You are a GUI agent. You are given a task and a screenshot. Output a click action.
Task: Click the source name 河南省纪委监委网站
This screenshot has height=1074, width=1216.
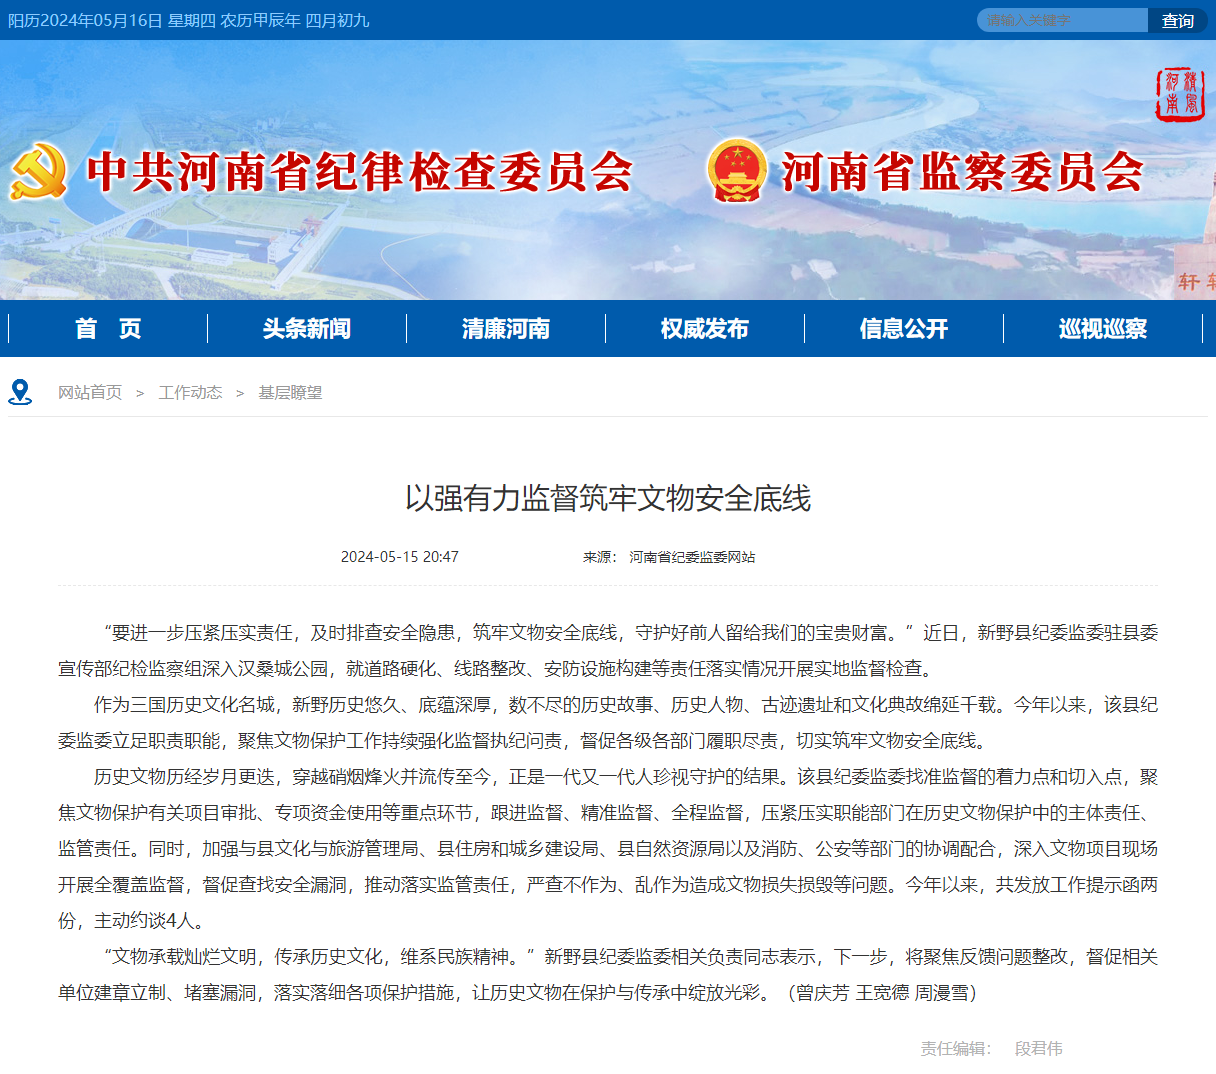pyautogui.click(x=692, y=557)
